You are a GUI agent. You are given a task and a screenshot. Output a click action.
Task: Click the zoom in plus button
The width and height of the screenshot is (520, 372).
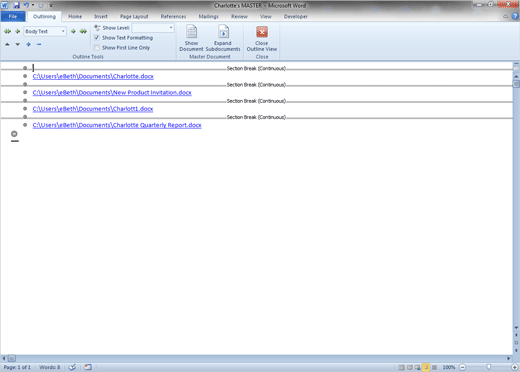pyautogui.click(x=515, y=367)
